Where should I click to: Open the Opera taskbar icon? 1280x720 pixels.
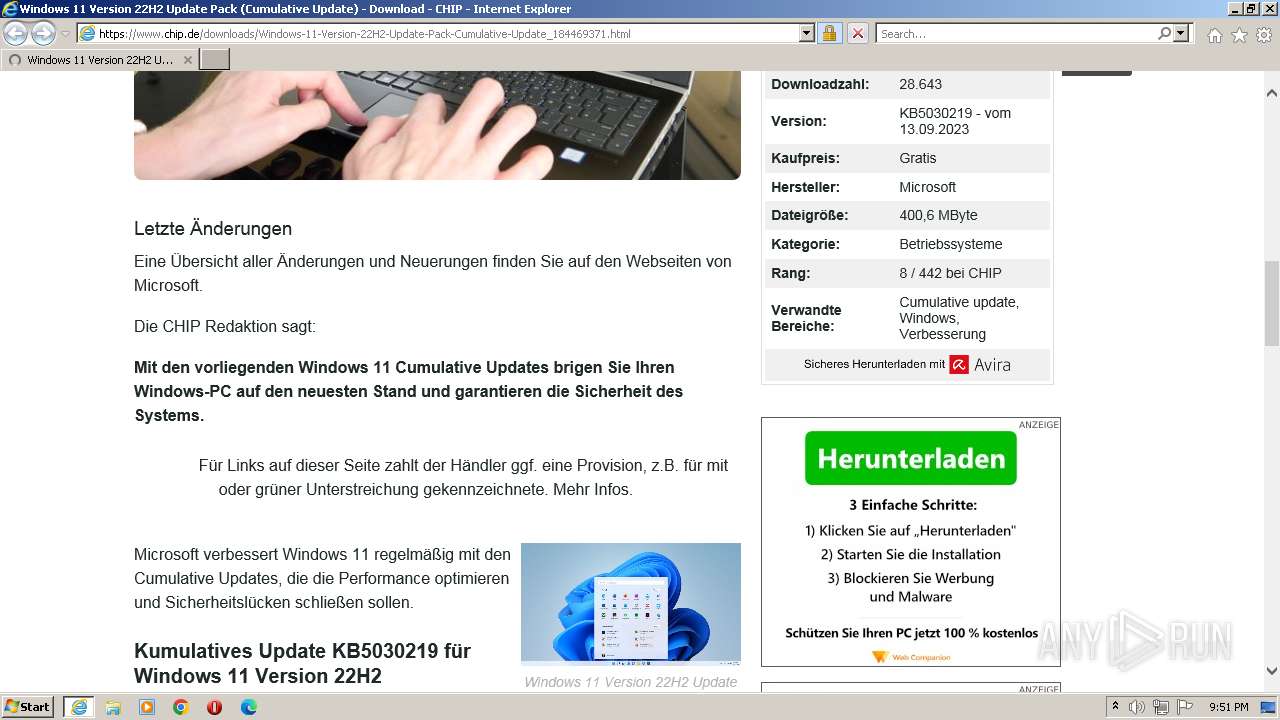click(x=214, y=707)
